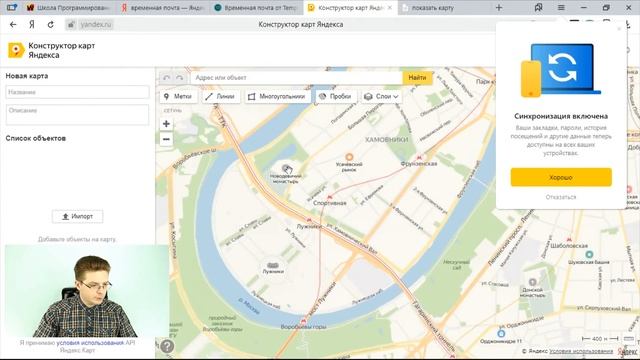This screenshot has width=640, height=360.
Task: Switch to the Временная почта от Temp tab
Action: coord(256,8)
